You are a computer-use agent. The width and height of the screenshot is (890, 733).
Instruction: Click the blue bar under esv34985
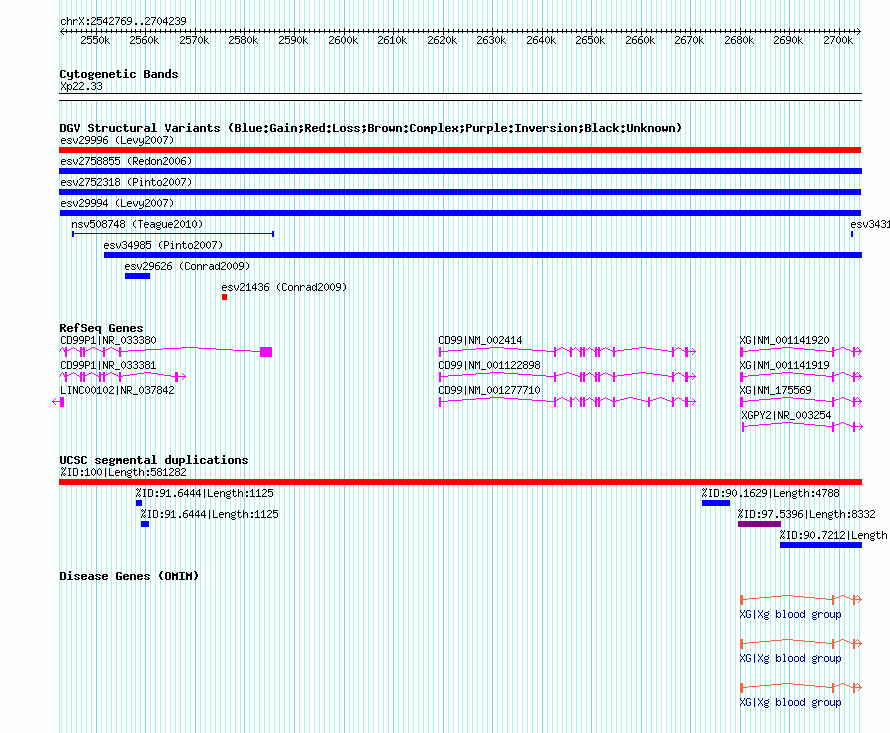click(x=483, y=255)
